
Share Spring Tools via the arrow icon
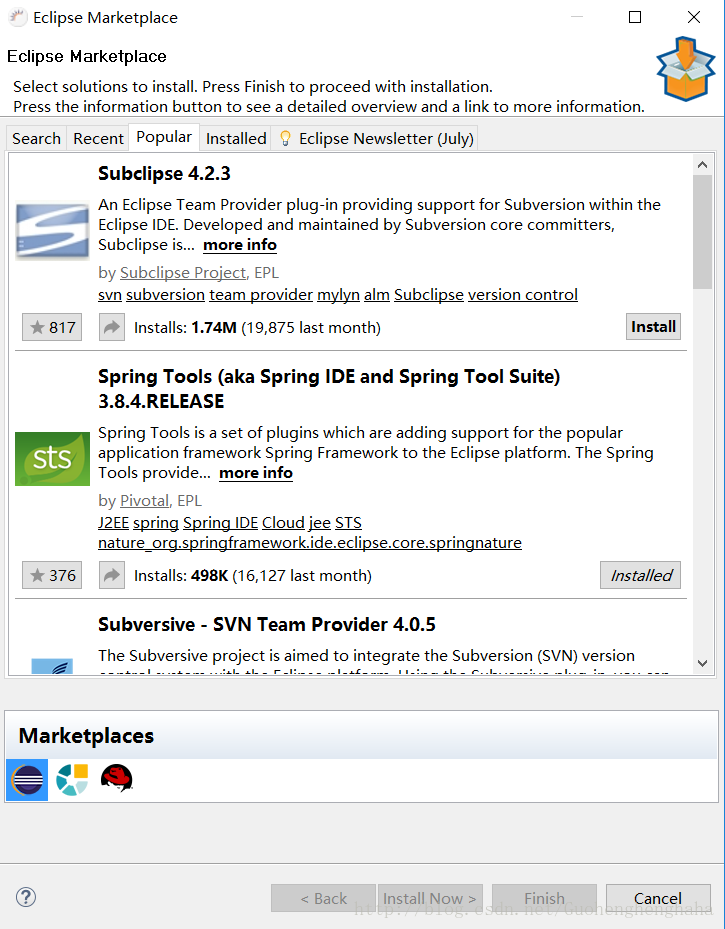click(x=112, y=575)
